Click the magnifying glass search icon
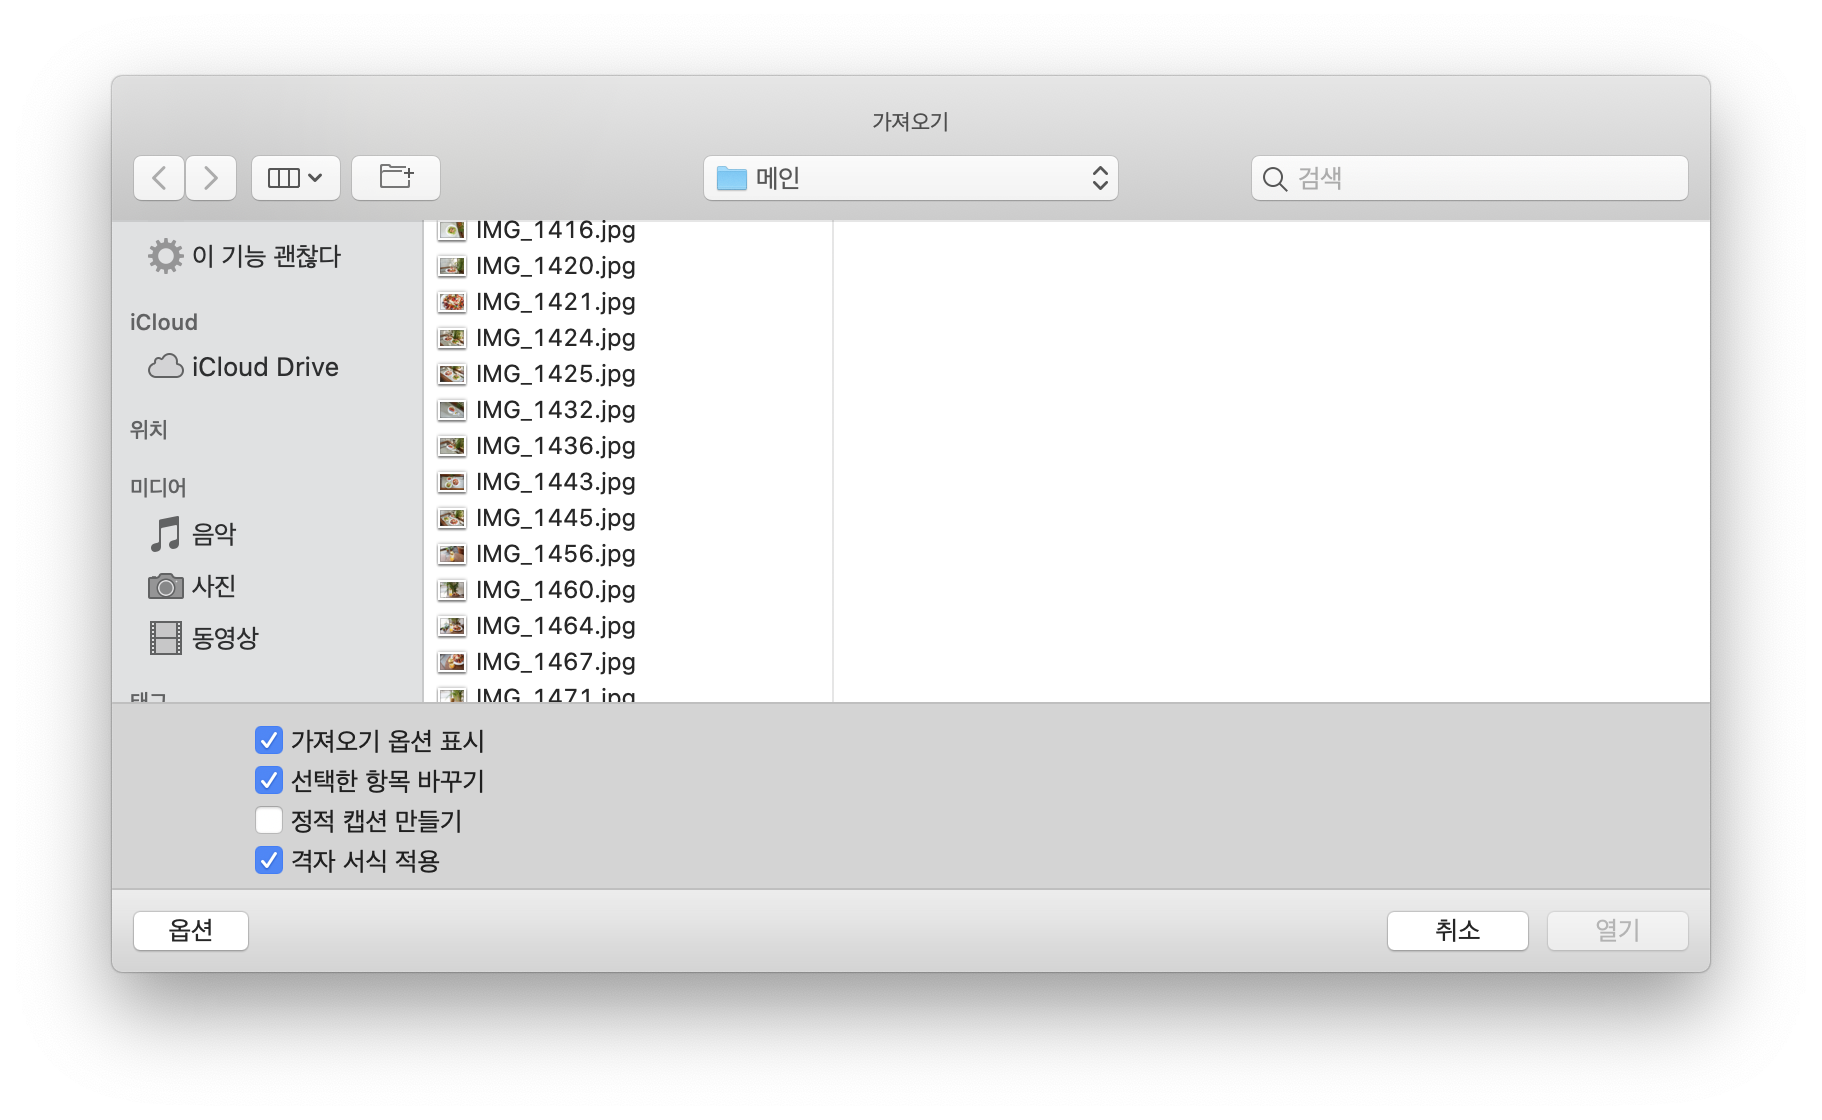This screenshot has height=1120, width=1822. [1274, 179]
